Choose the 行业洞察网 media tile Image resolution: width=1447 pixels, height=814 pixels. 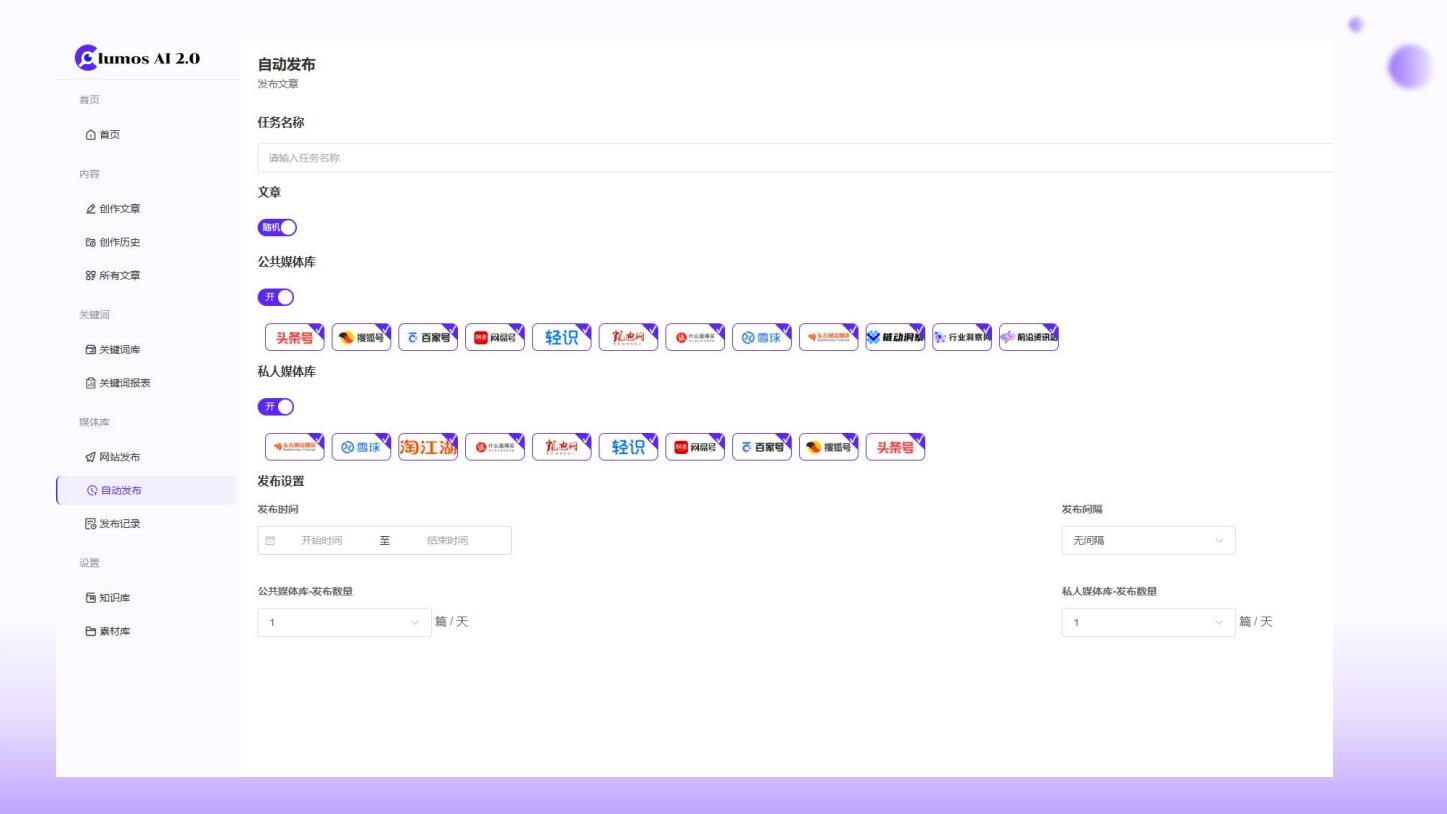point(962,338)
